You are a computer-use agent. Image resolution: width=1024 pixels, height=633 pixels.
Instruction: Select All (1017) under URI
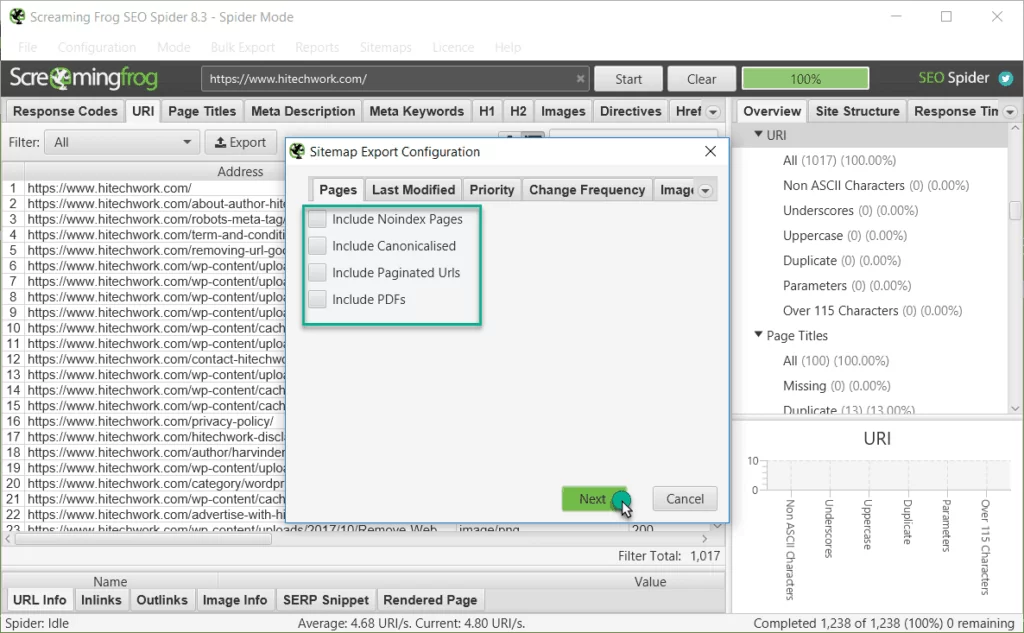tap(839, 160)
